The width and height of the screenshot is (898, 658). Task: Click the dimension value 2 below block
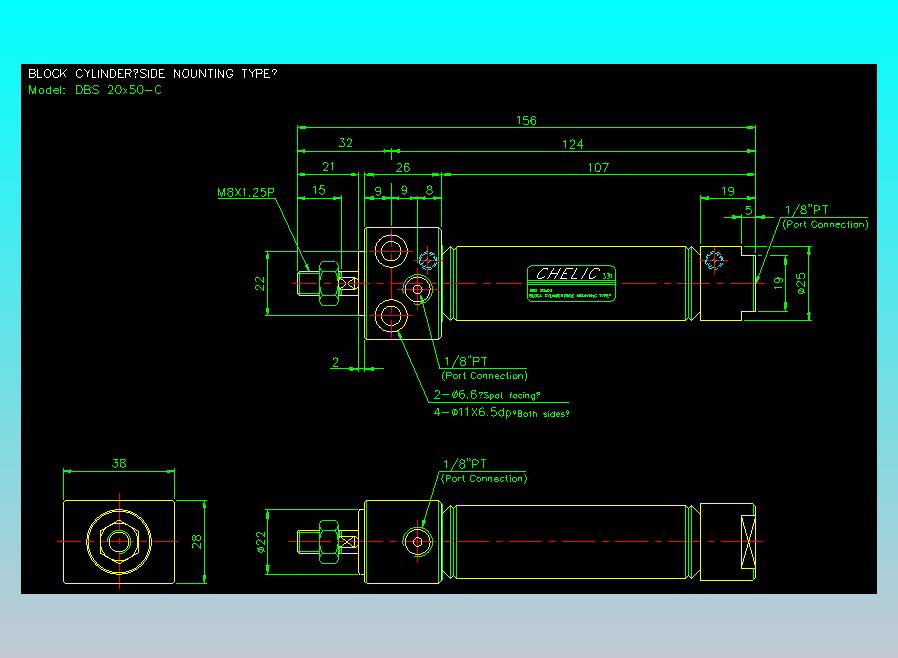[x=336, y=362]
